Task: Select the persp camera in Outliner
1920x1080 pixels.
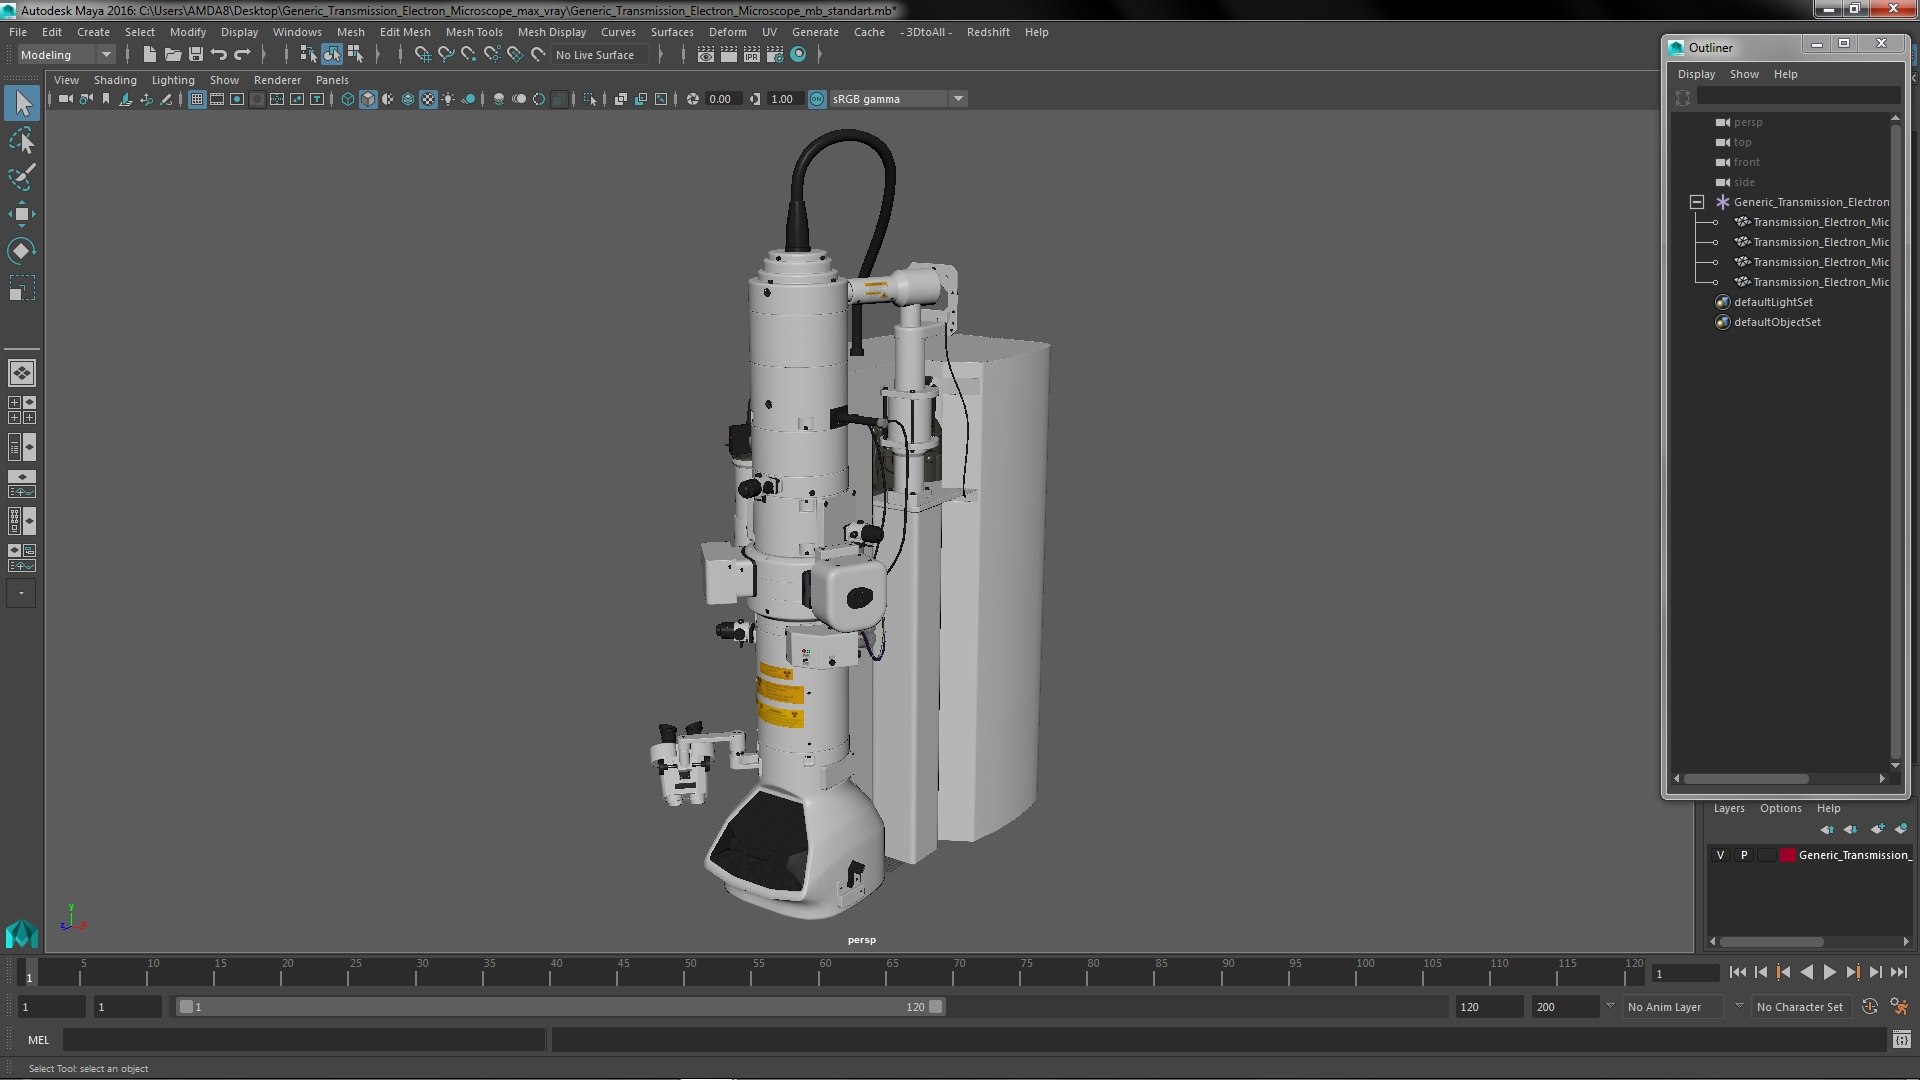Action: pos(1747,122)
